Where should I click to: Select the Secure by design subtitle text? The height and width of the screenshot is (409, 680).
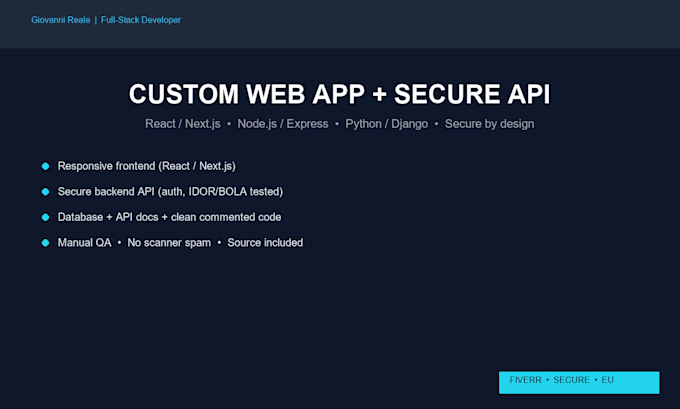(490, 124)
